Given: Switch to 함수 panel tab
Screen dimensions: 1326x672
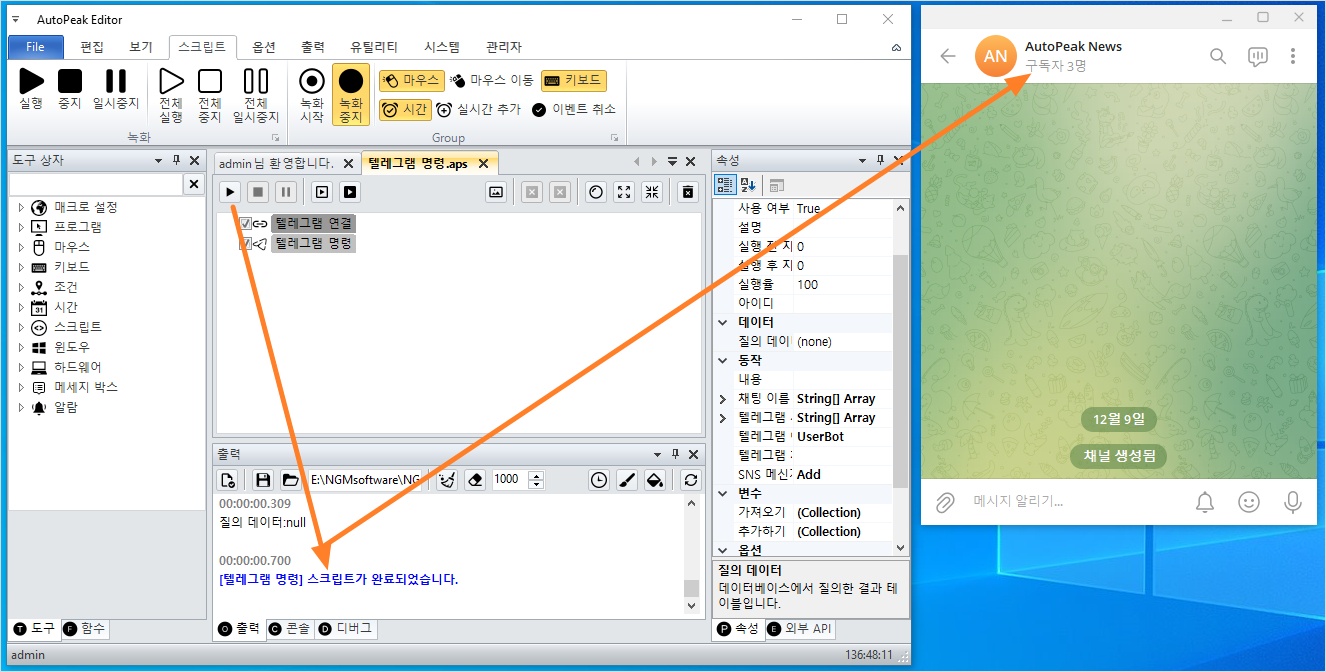Looking at the screenshot, I should pyautogui.click(x=84, y=628).
